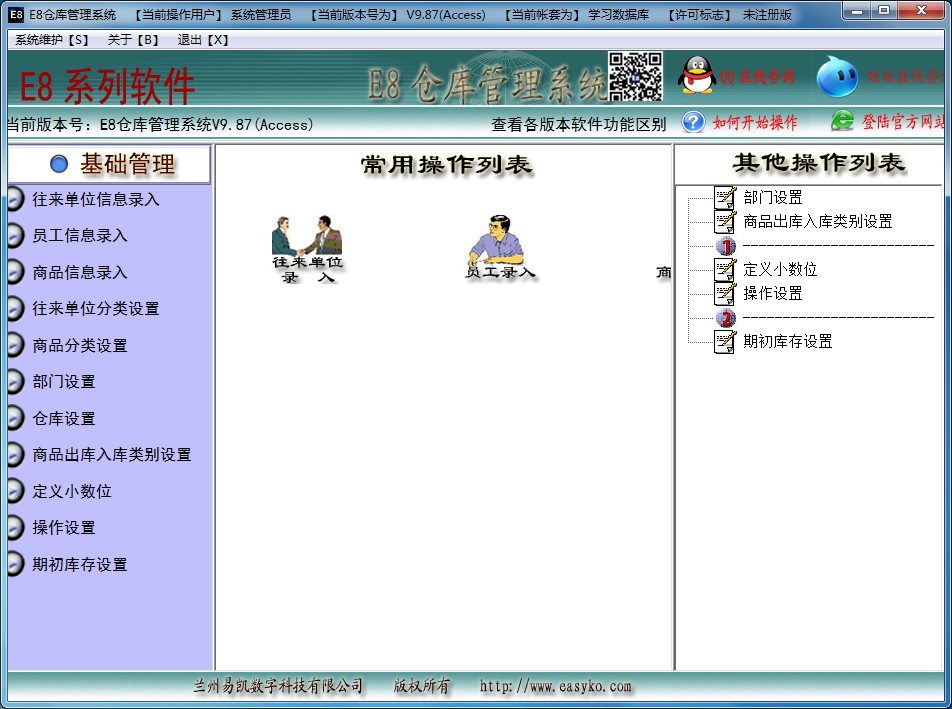
Task: Click the numbered 2 separator icon
Action: (726, 317)
